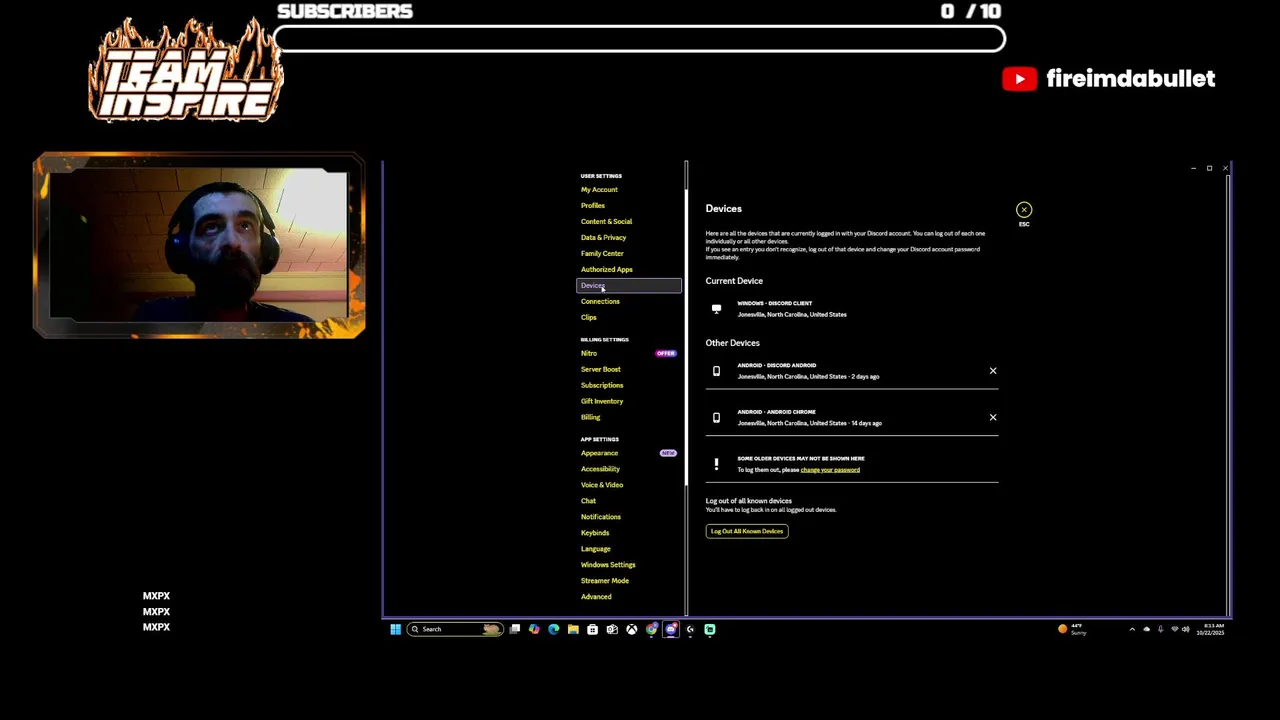The image size is (1280, 720).
Task: Open Billing settings
Action: click(x=590, y=418)
